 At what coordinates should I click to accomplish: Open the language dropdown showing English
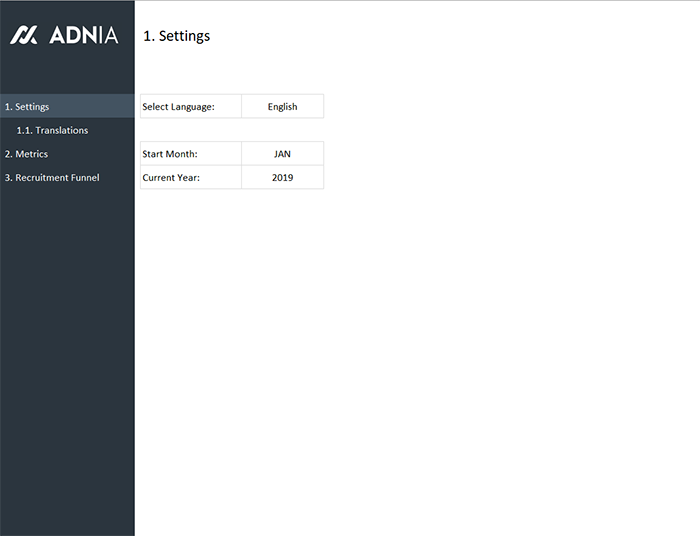click(282, 106)
